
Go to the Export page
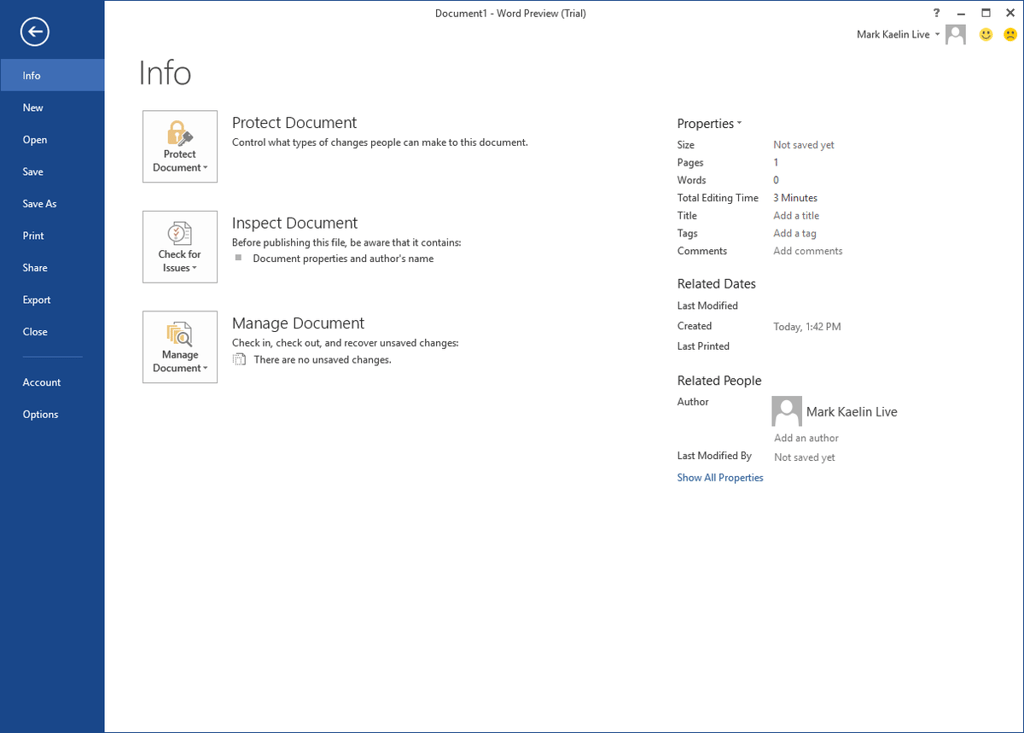(52, 299)
